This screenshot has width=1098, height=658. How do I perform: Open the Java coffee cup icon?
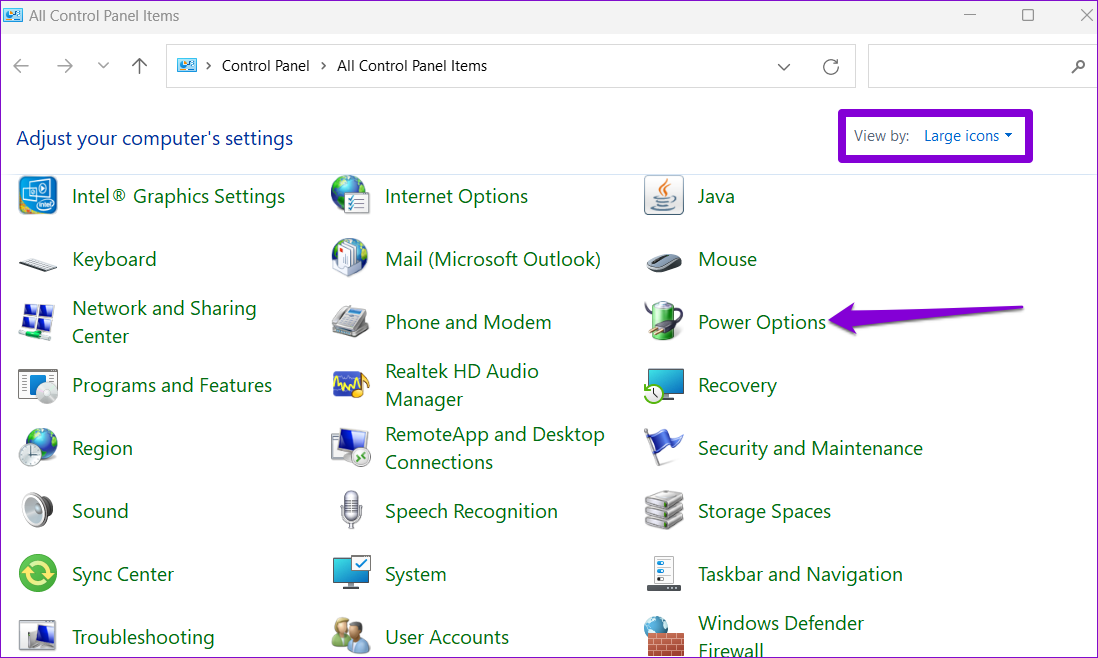pos(663,196)
